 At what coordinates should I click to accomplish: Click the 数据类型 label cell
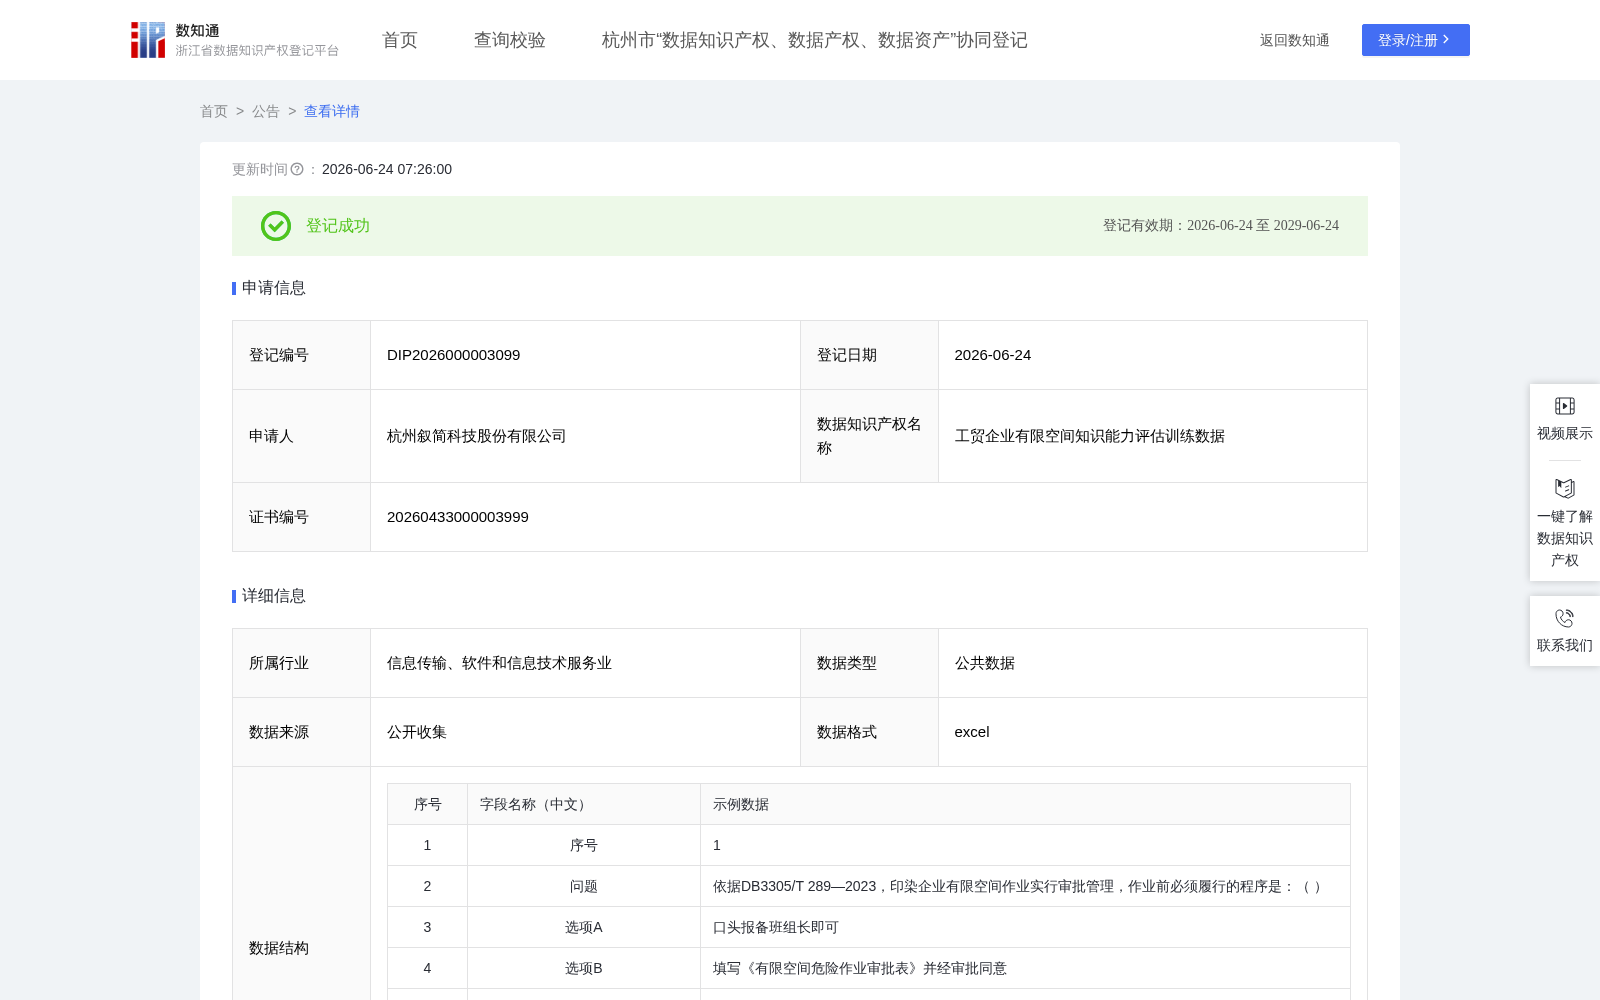(x=869, y=663)
